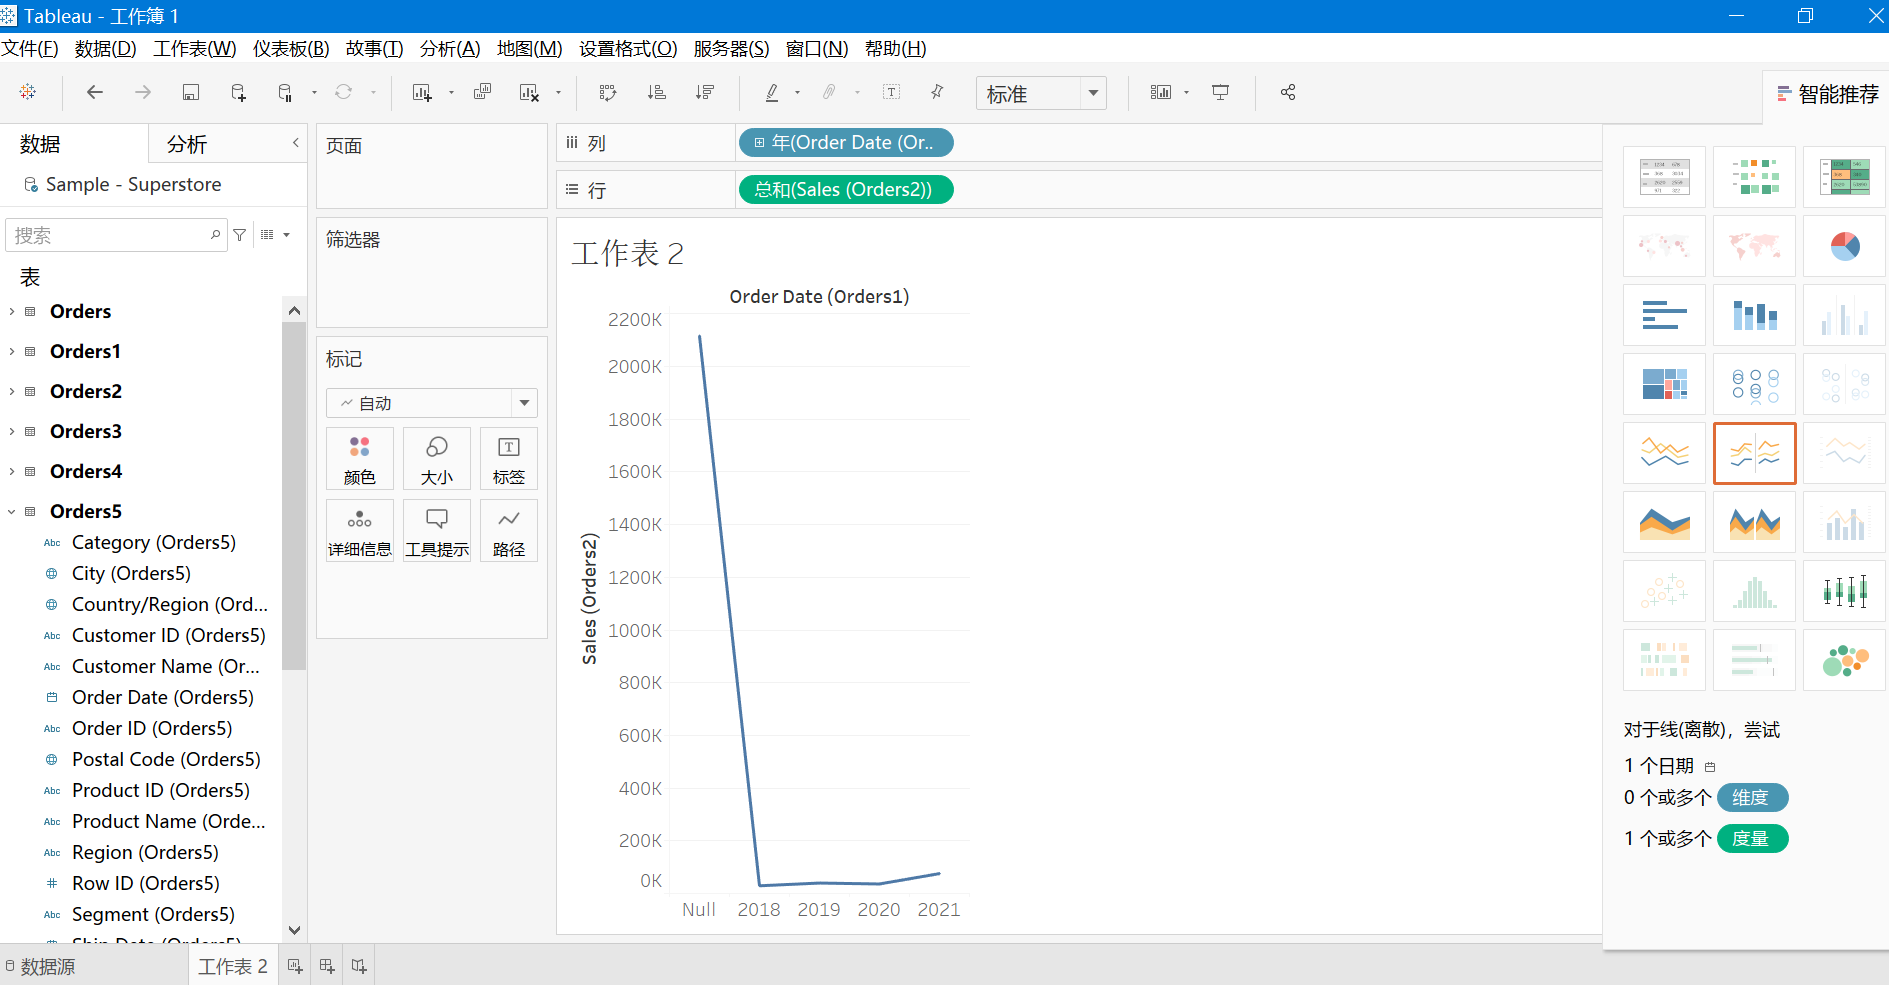Expand the Orders1 table
Image resolution: width=1889 pixels, height=985 pixels.
pyautogui.click(x=12, y=351)
